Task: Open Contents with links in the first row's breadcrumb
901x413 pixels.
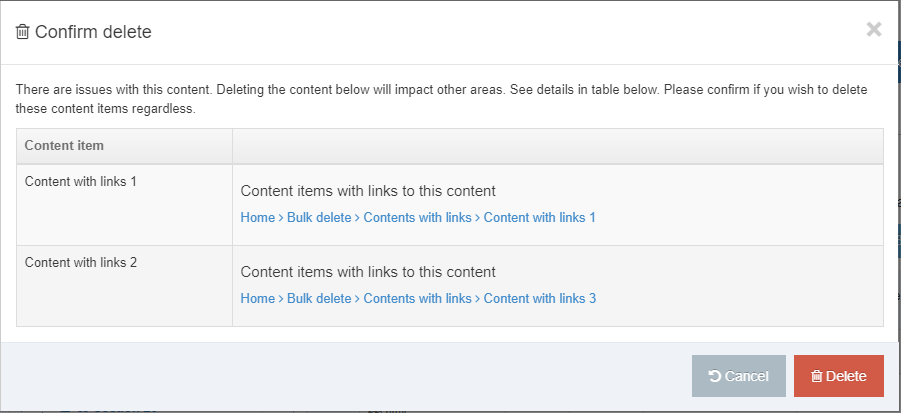Action: [417, 217]
